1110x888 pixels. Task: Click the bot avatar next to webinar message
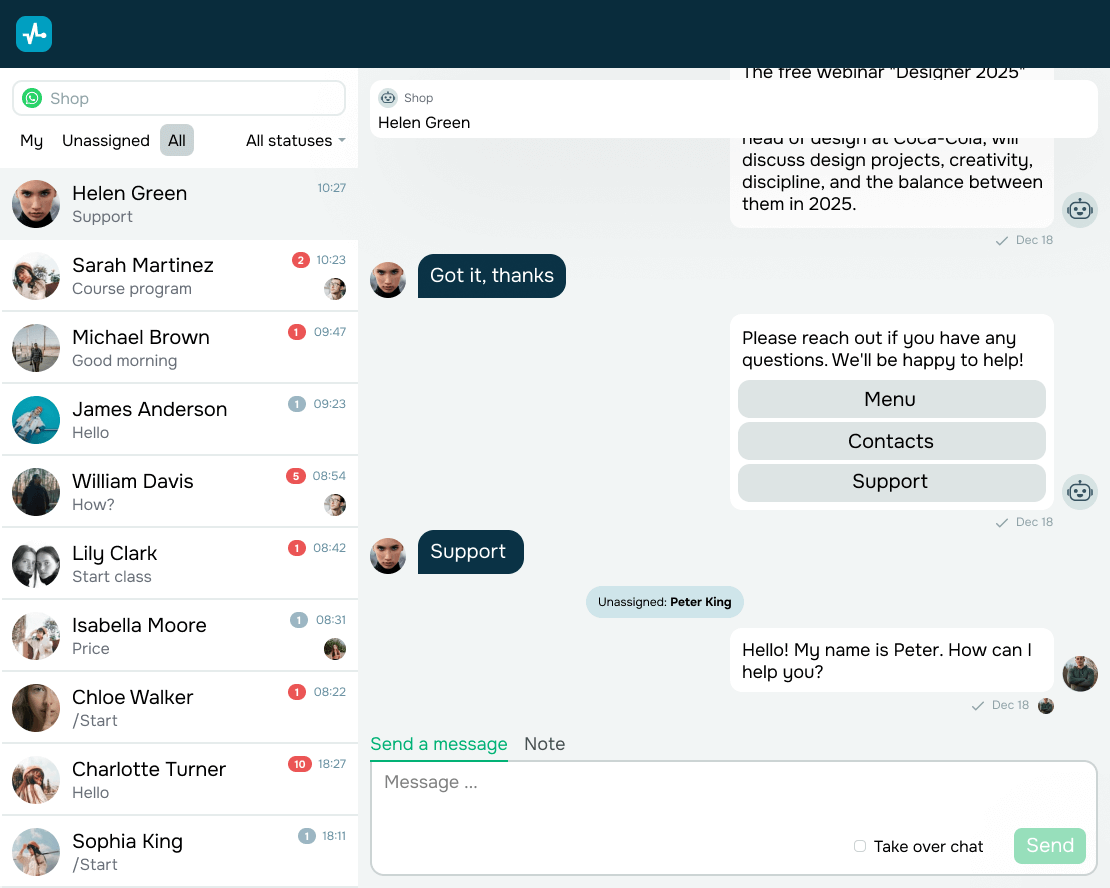(1080, 210)
